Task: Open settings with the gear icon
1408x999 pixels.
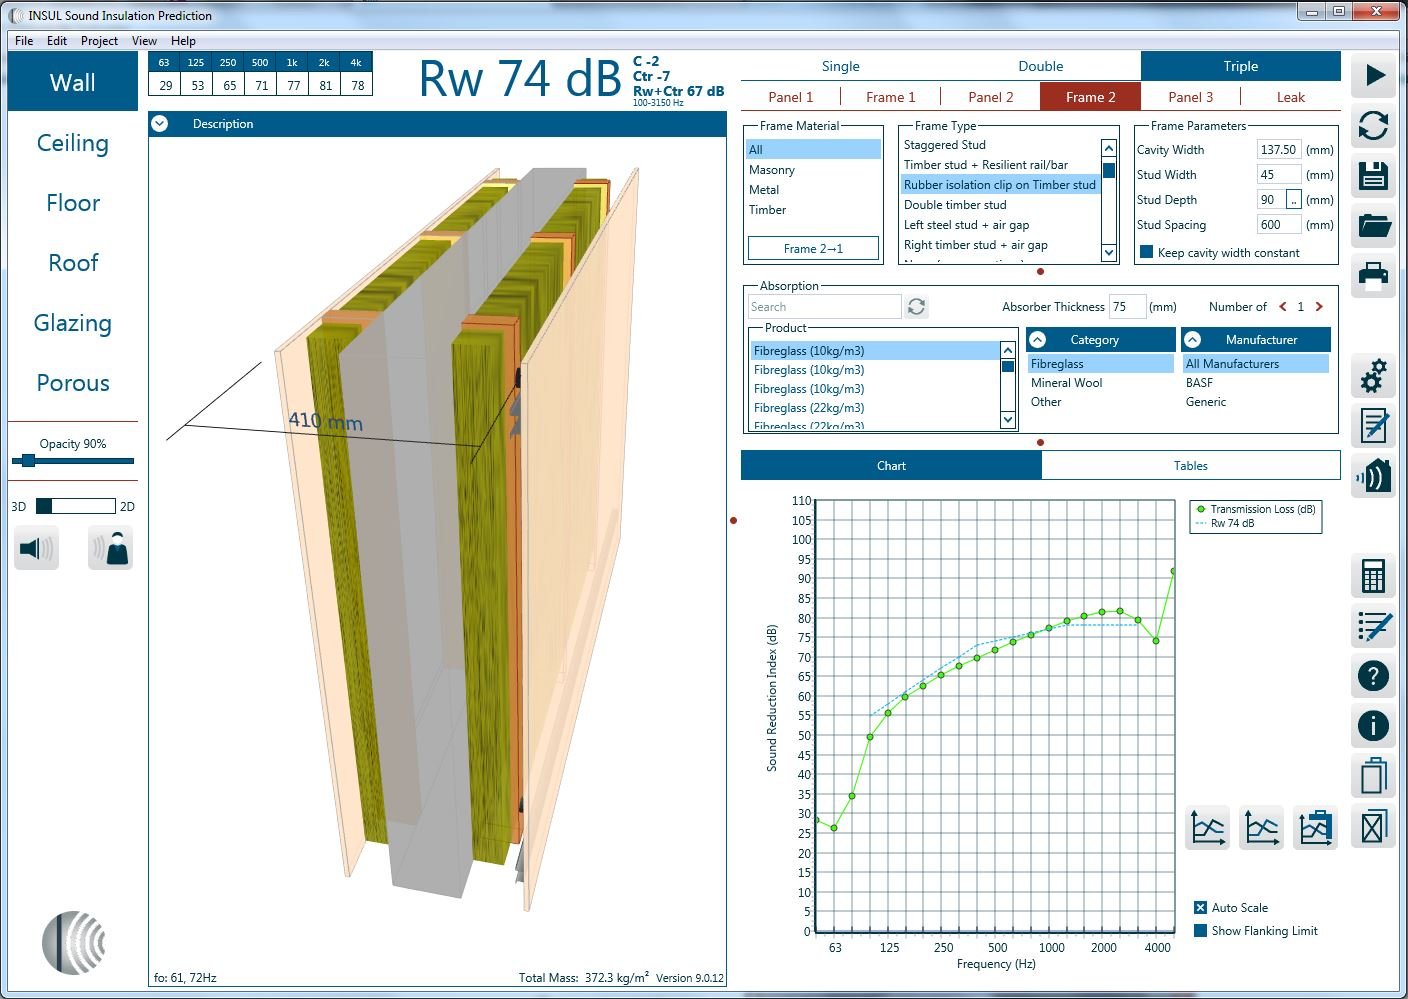Action: (1373, 377)
